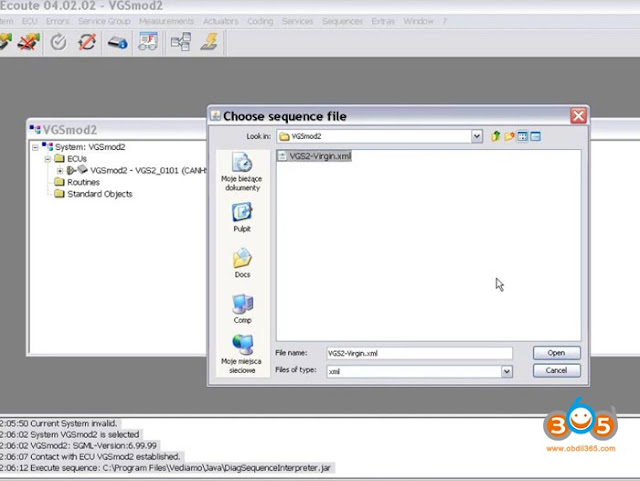
Task: Open the Comp shortcut in sidebar
Action: [x=242, y=309]
